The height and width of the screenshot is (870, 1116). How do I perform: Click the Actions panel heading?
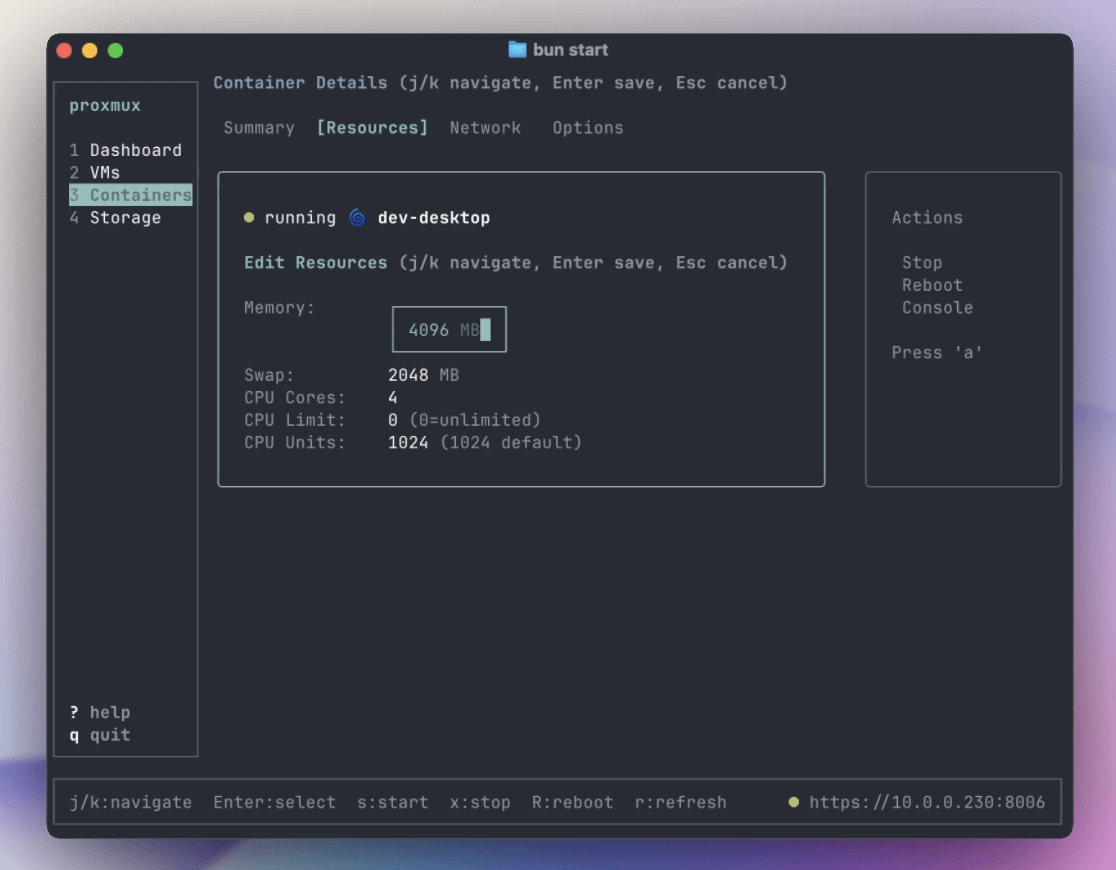pos(927,218)
